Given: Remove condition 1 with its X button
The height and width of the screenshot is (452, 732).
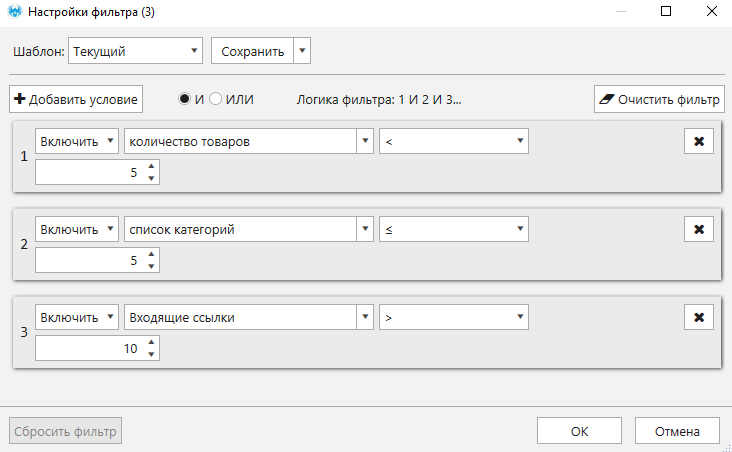Looking at the screenshot, I should click(x=699, y=141).
